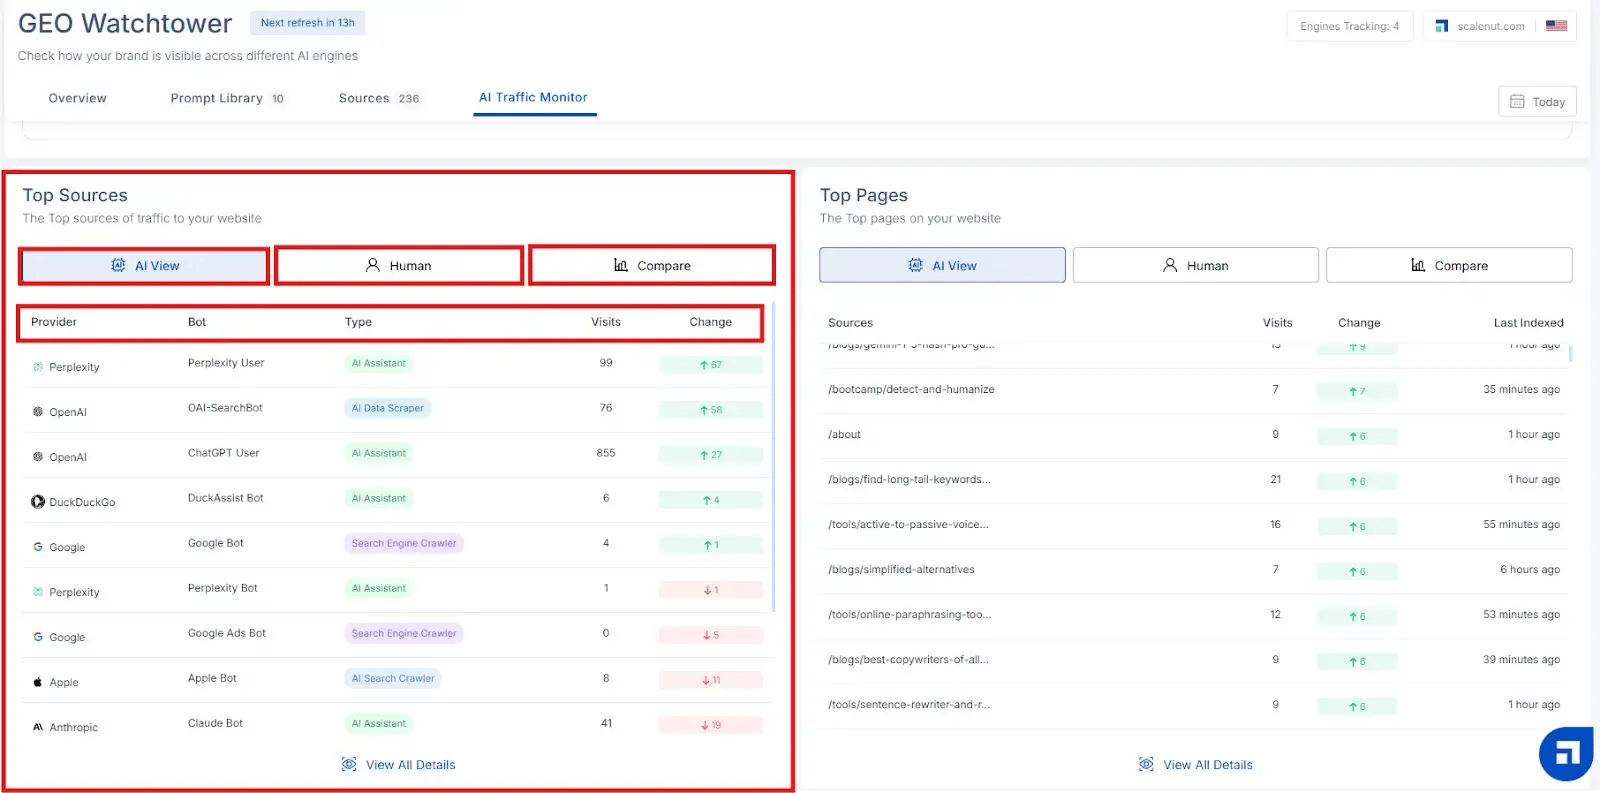Switch Top Sources to Human view

399,266
